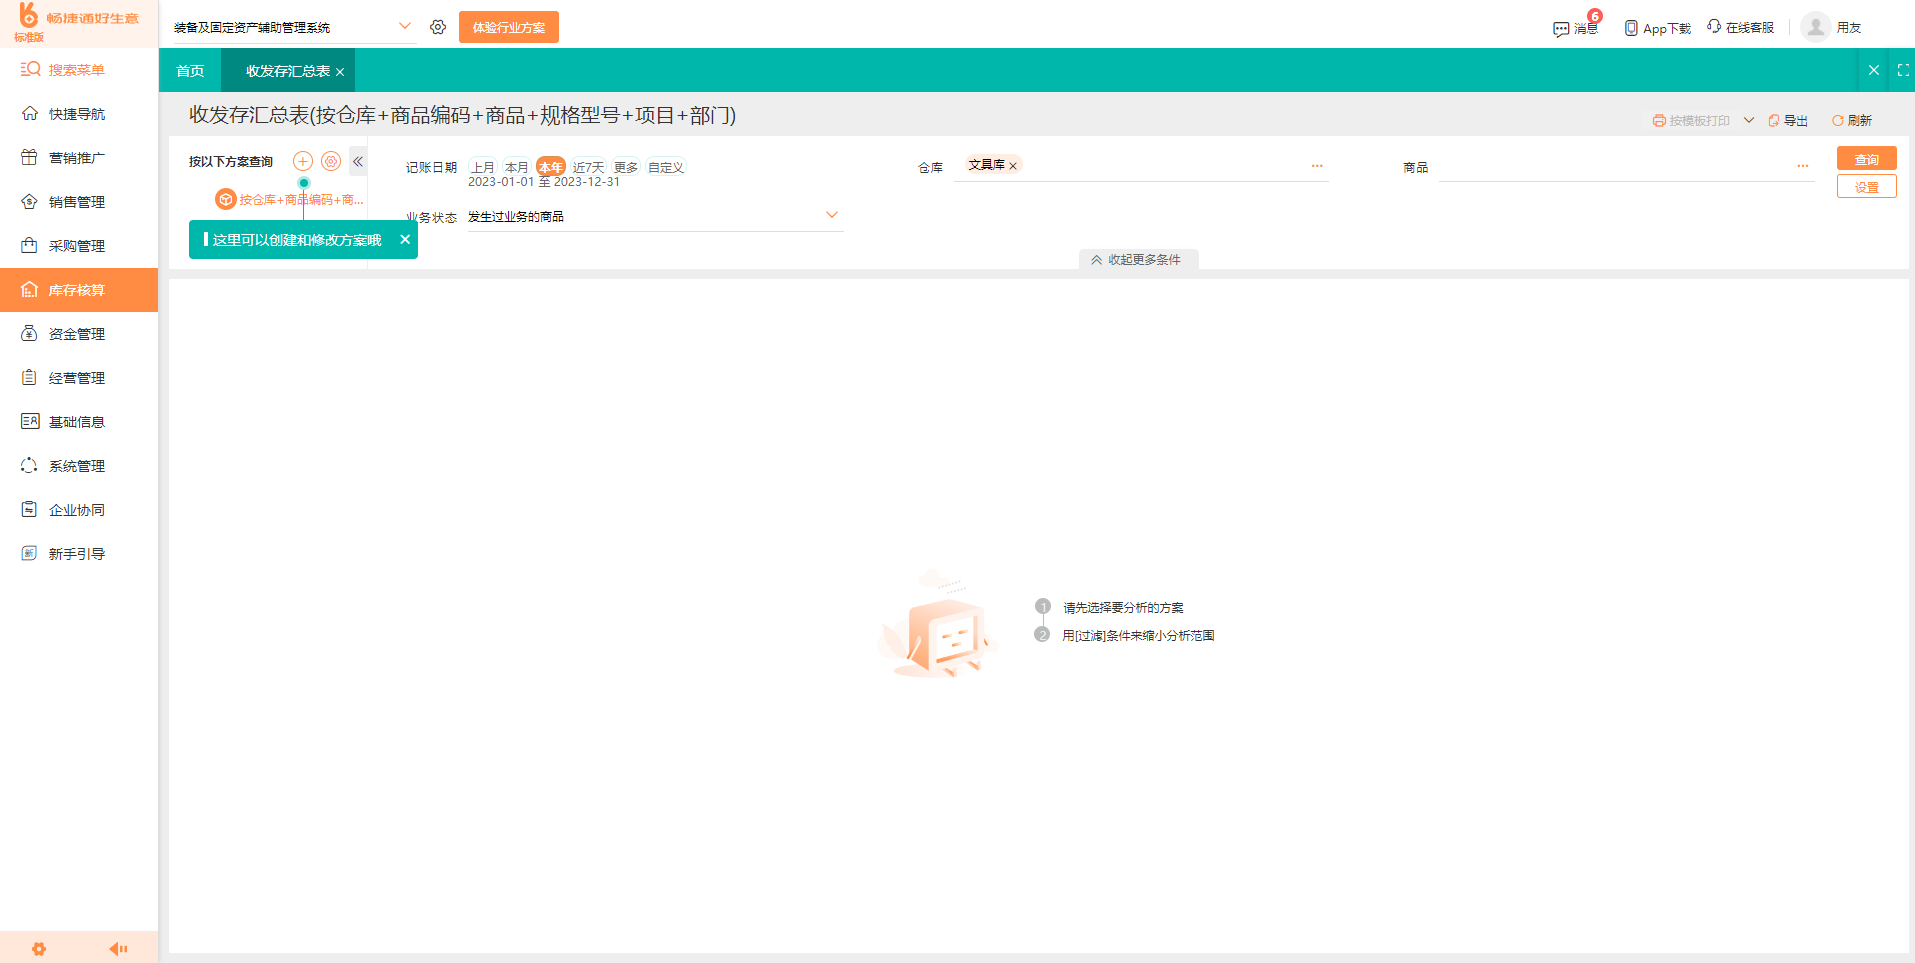Switch to the 首页 tab

(189, 70)
